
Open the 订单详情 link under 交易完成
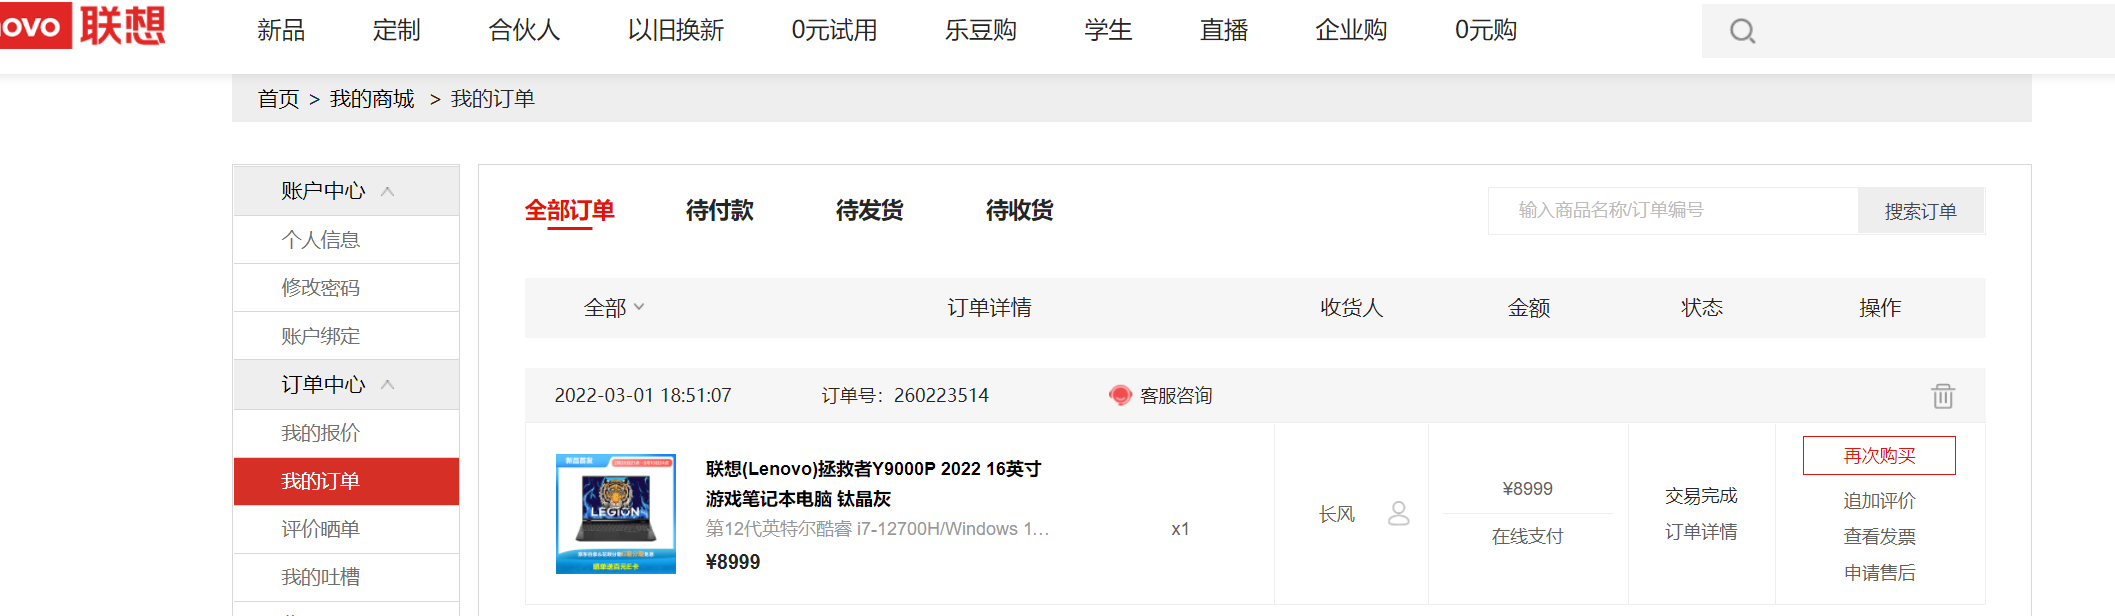click(1701, 532)
